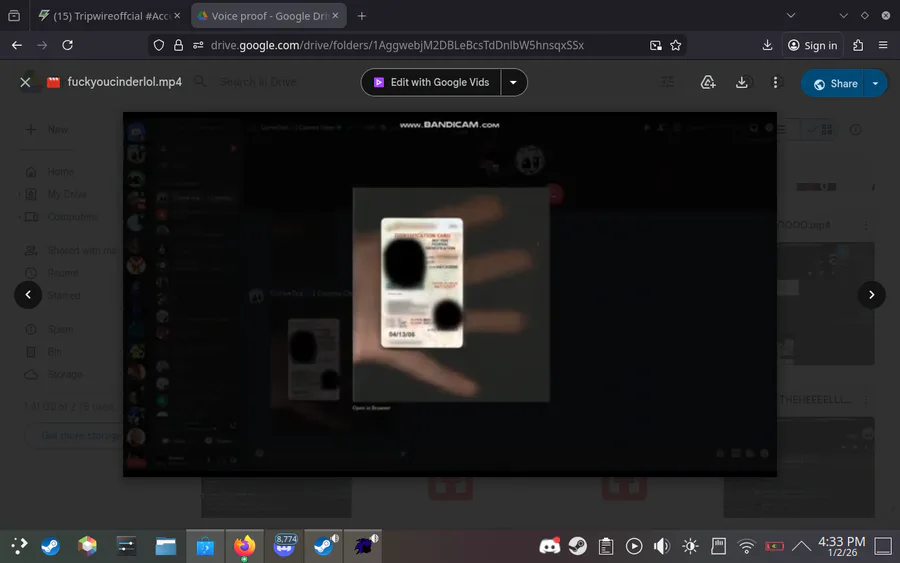
Task: Open the Firefox View recent browsing icon
Action: tap(14, 16)
